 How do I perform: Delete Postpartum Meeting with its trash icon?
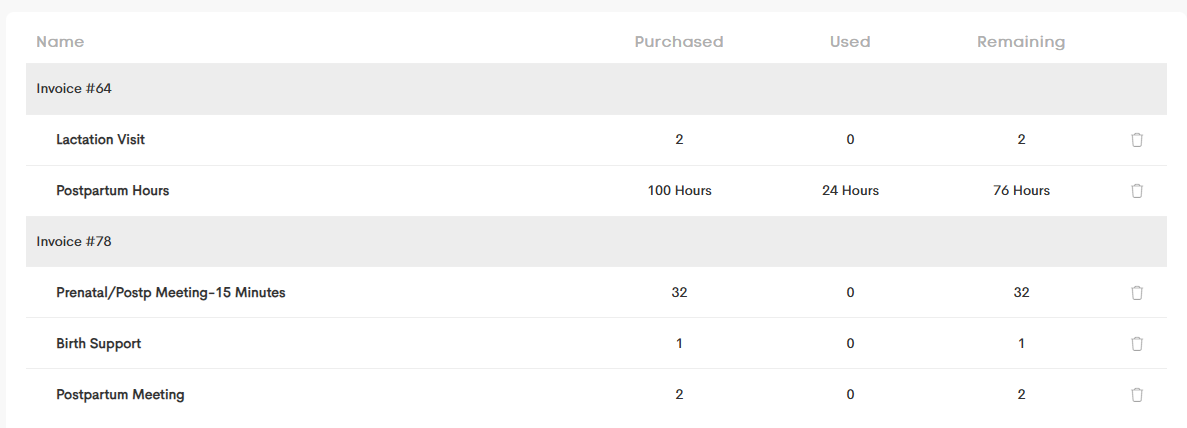coord(1136,395)
